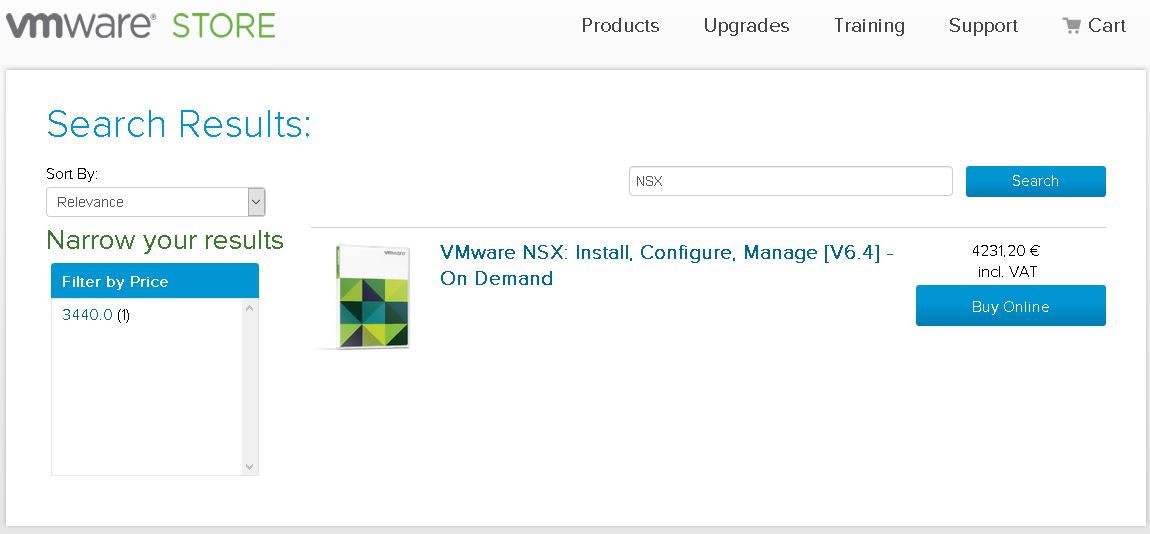Open the Support menu

point(983,26)
